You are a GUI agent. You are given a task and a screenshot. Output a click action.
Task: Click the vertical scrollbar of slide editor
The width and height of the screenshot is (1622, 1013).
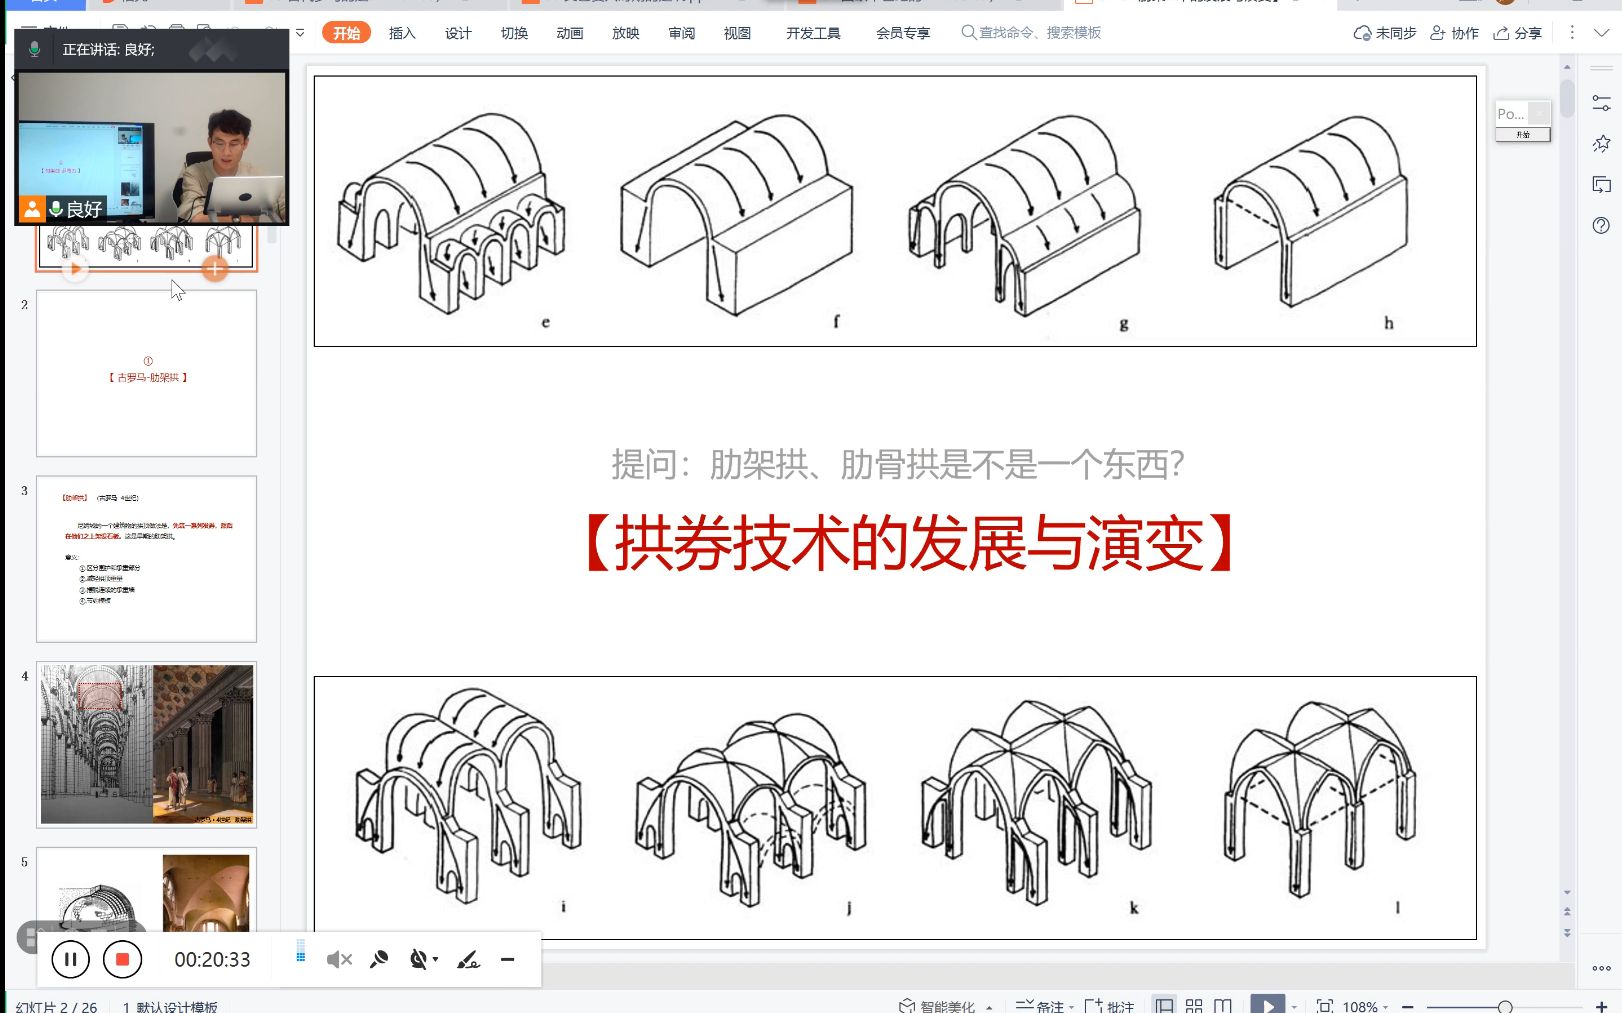pyautogui.click(x=1567, y=97)
